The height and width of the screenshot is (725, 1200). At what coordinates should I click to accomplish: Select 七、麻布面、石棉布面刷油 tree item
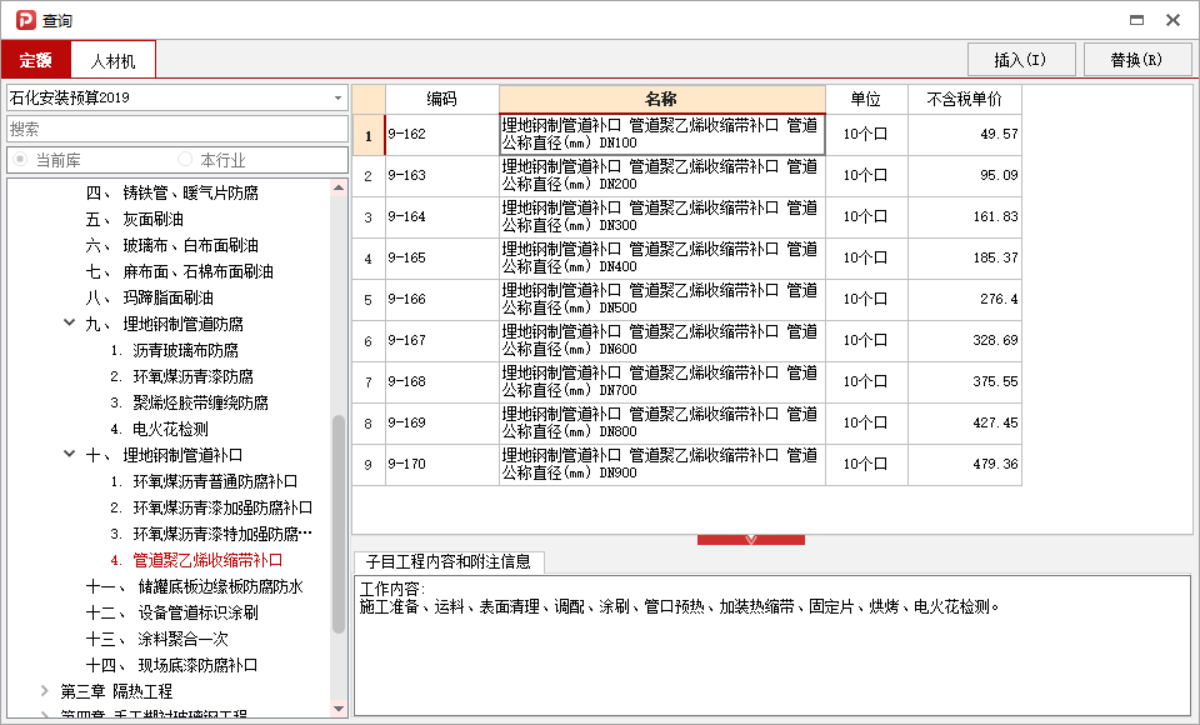(x=179, y=271)
